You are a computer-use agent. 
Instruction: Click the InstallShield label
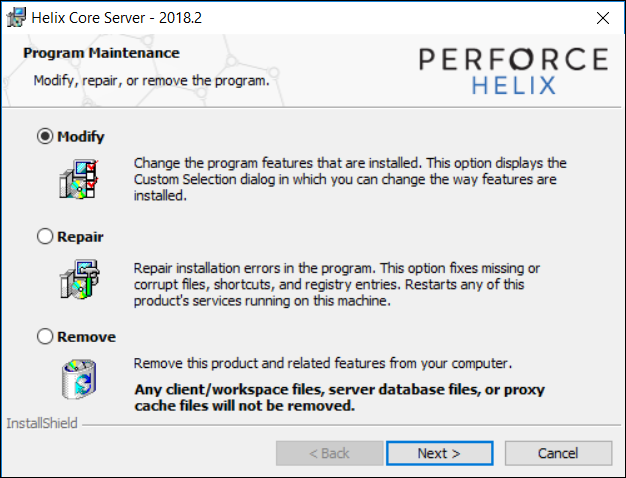(x=42, y=423)
